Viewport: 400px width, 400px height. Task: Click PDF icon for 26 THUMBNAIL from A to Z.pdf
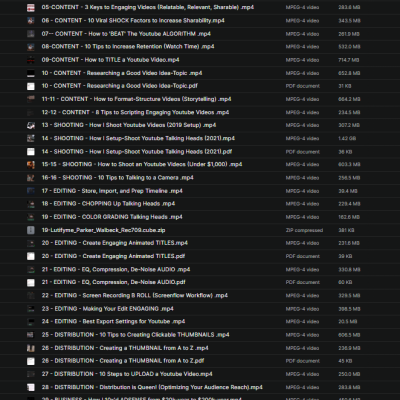(31, 361)
